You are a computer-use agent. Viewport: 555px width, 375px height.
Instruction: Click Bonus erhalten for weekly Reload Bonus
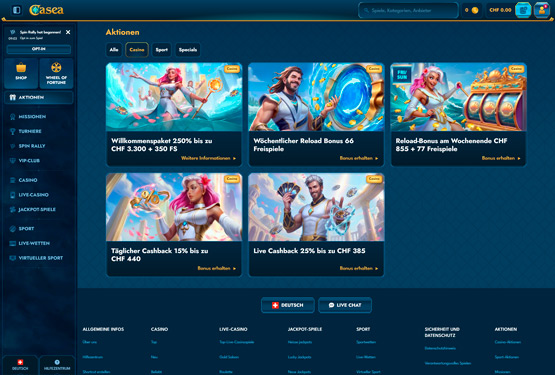coord(359,158)
